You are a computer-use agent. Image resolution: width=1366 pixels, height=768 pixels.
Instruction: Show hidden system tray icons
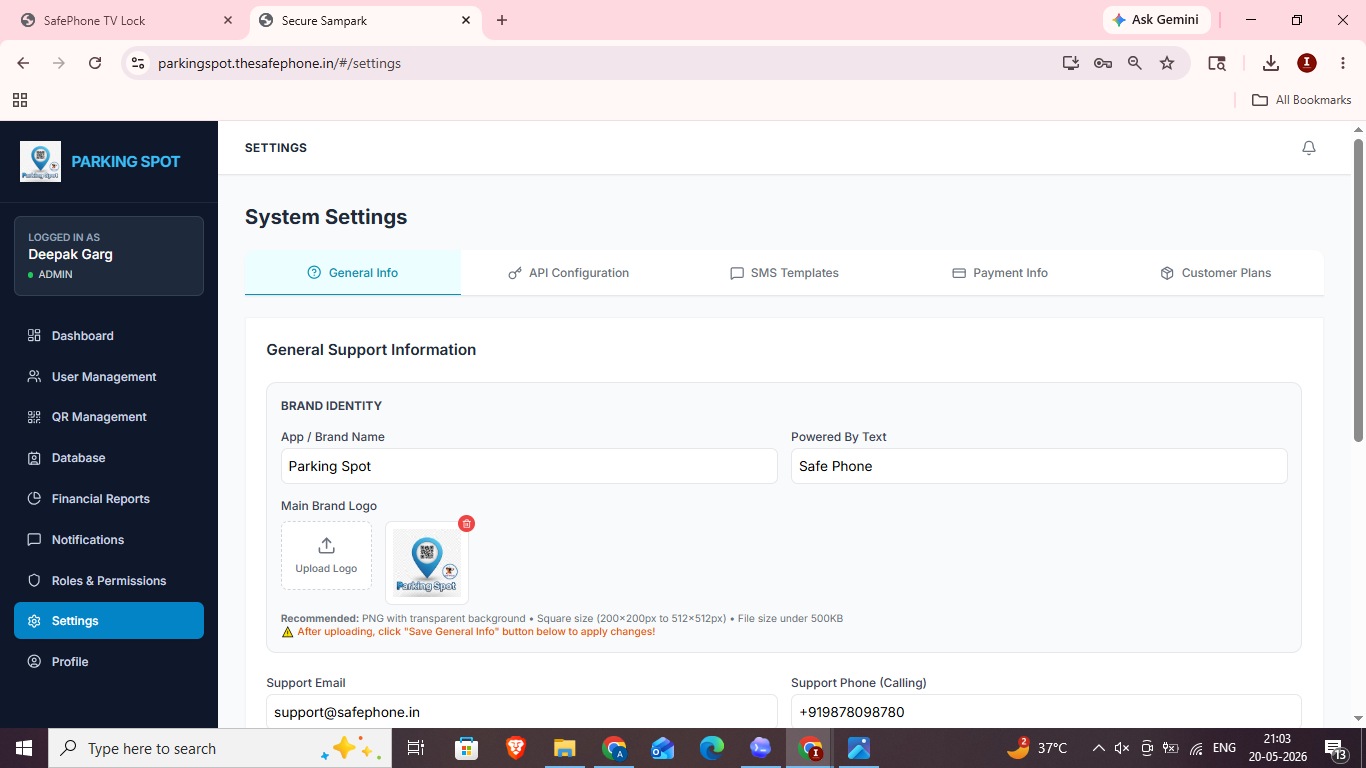click(x=1098, y=748)
